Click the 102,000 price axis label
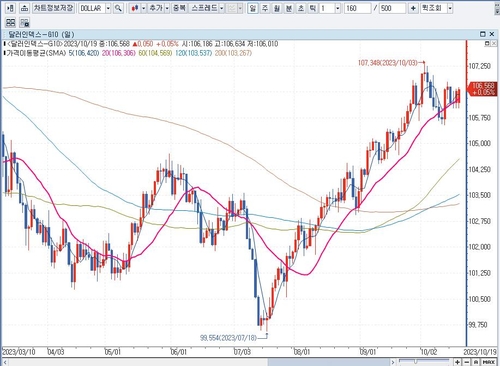 [480, 247]
